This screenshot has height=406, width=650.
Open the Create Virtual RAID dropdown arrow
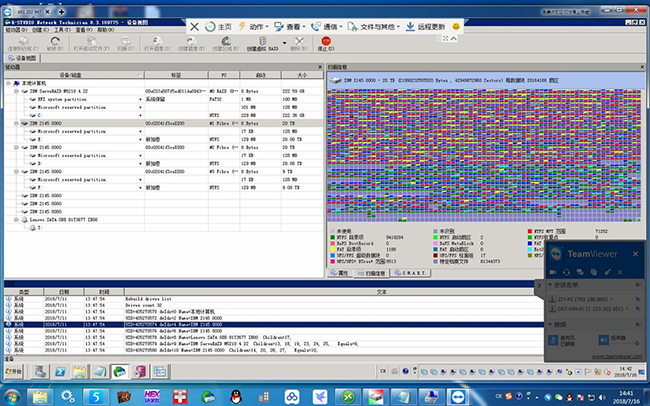tap(284, 43)
